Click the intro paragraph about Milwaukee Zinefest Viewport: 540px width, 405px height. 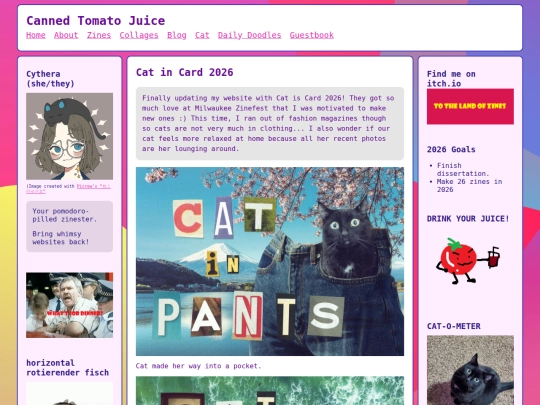point(270,123)
